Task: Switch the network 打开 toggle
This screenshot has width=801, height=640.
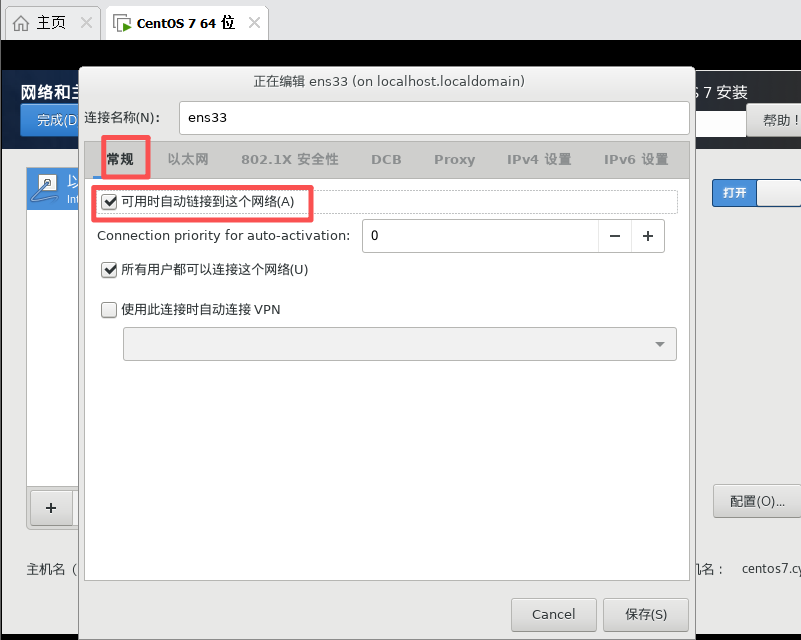Action: 757,193
